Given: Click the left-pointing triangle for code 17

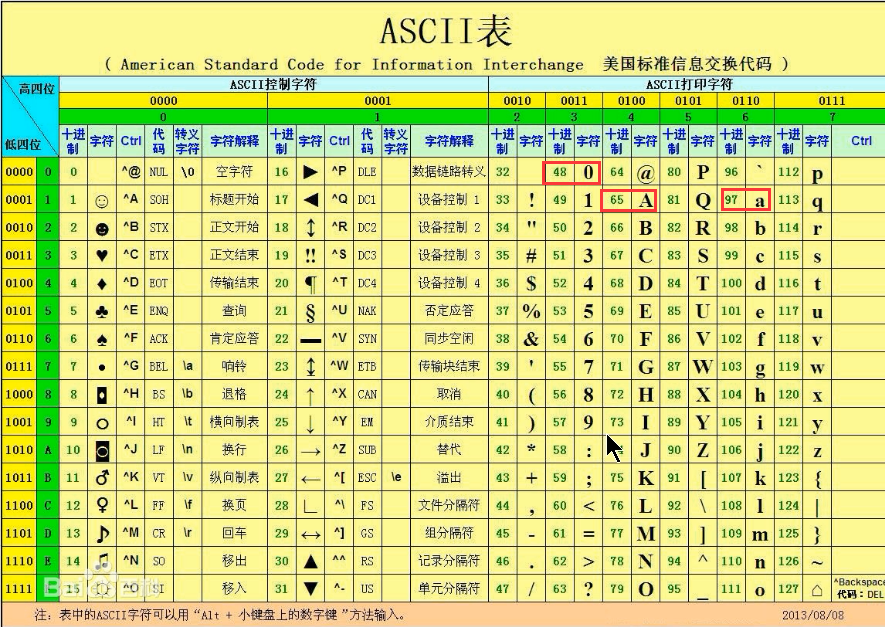Looking at the screenshot, I should pos(310,200).
